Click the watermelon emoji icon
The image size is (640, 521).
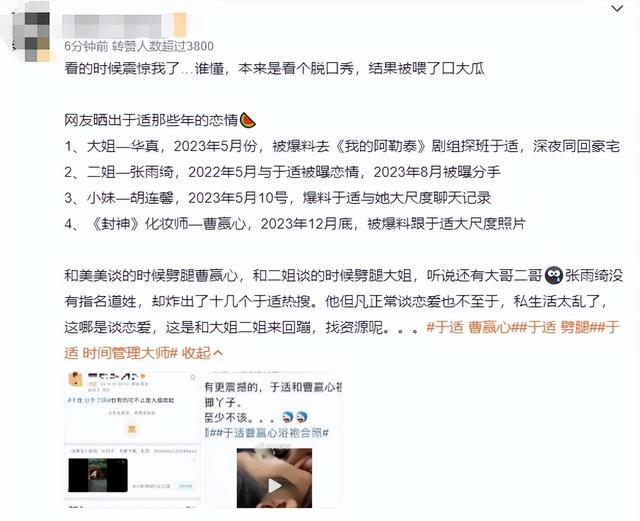coord(248,120)
